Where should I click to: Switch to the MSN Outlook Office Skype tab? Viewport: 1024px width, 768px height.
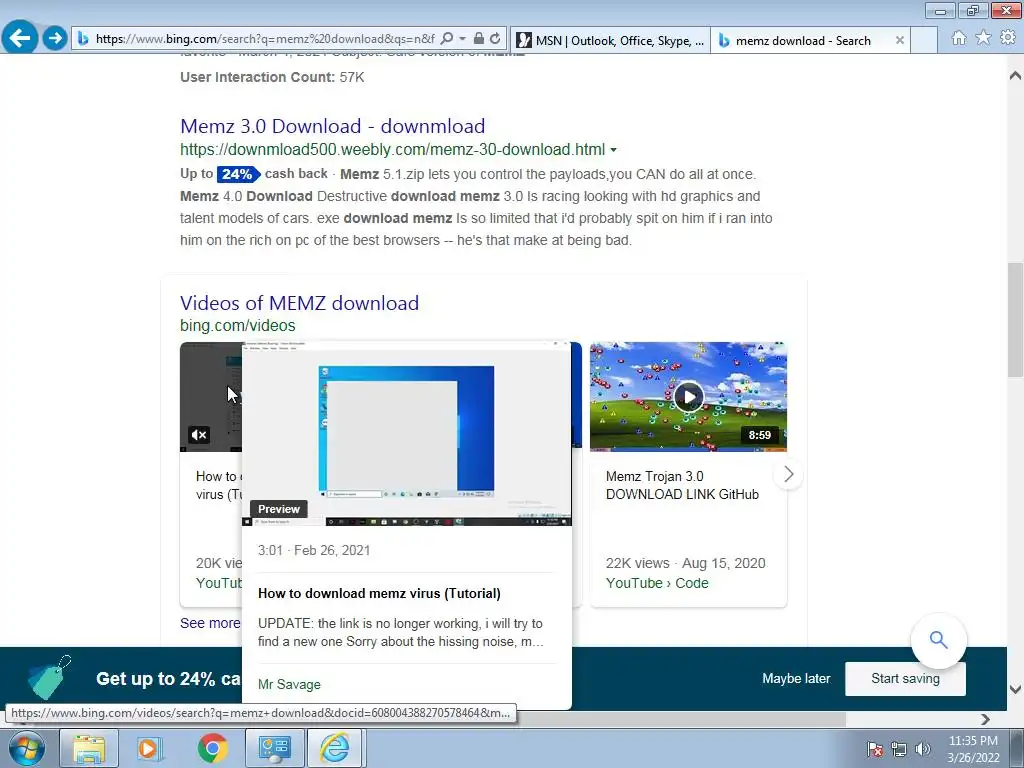611,40
